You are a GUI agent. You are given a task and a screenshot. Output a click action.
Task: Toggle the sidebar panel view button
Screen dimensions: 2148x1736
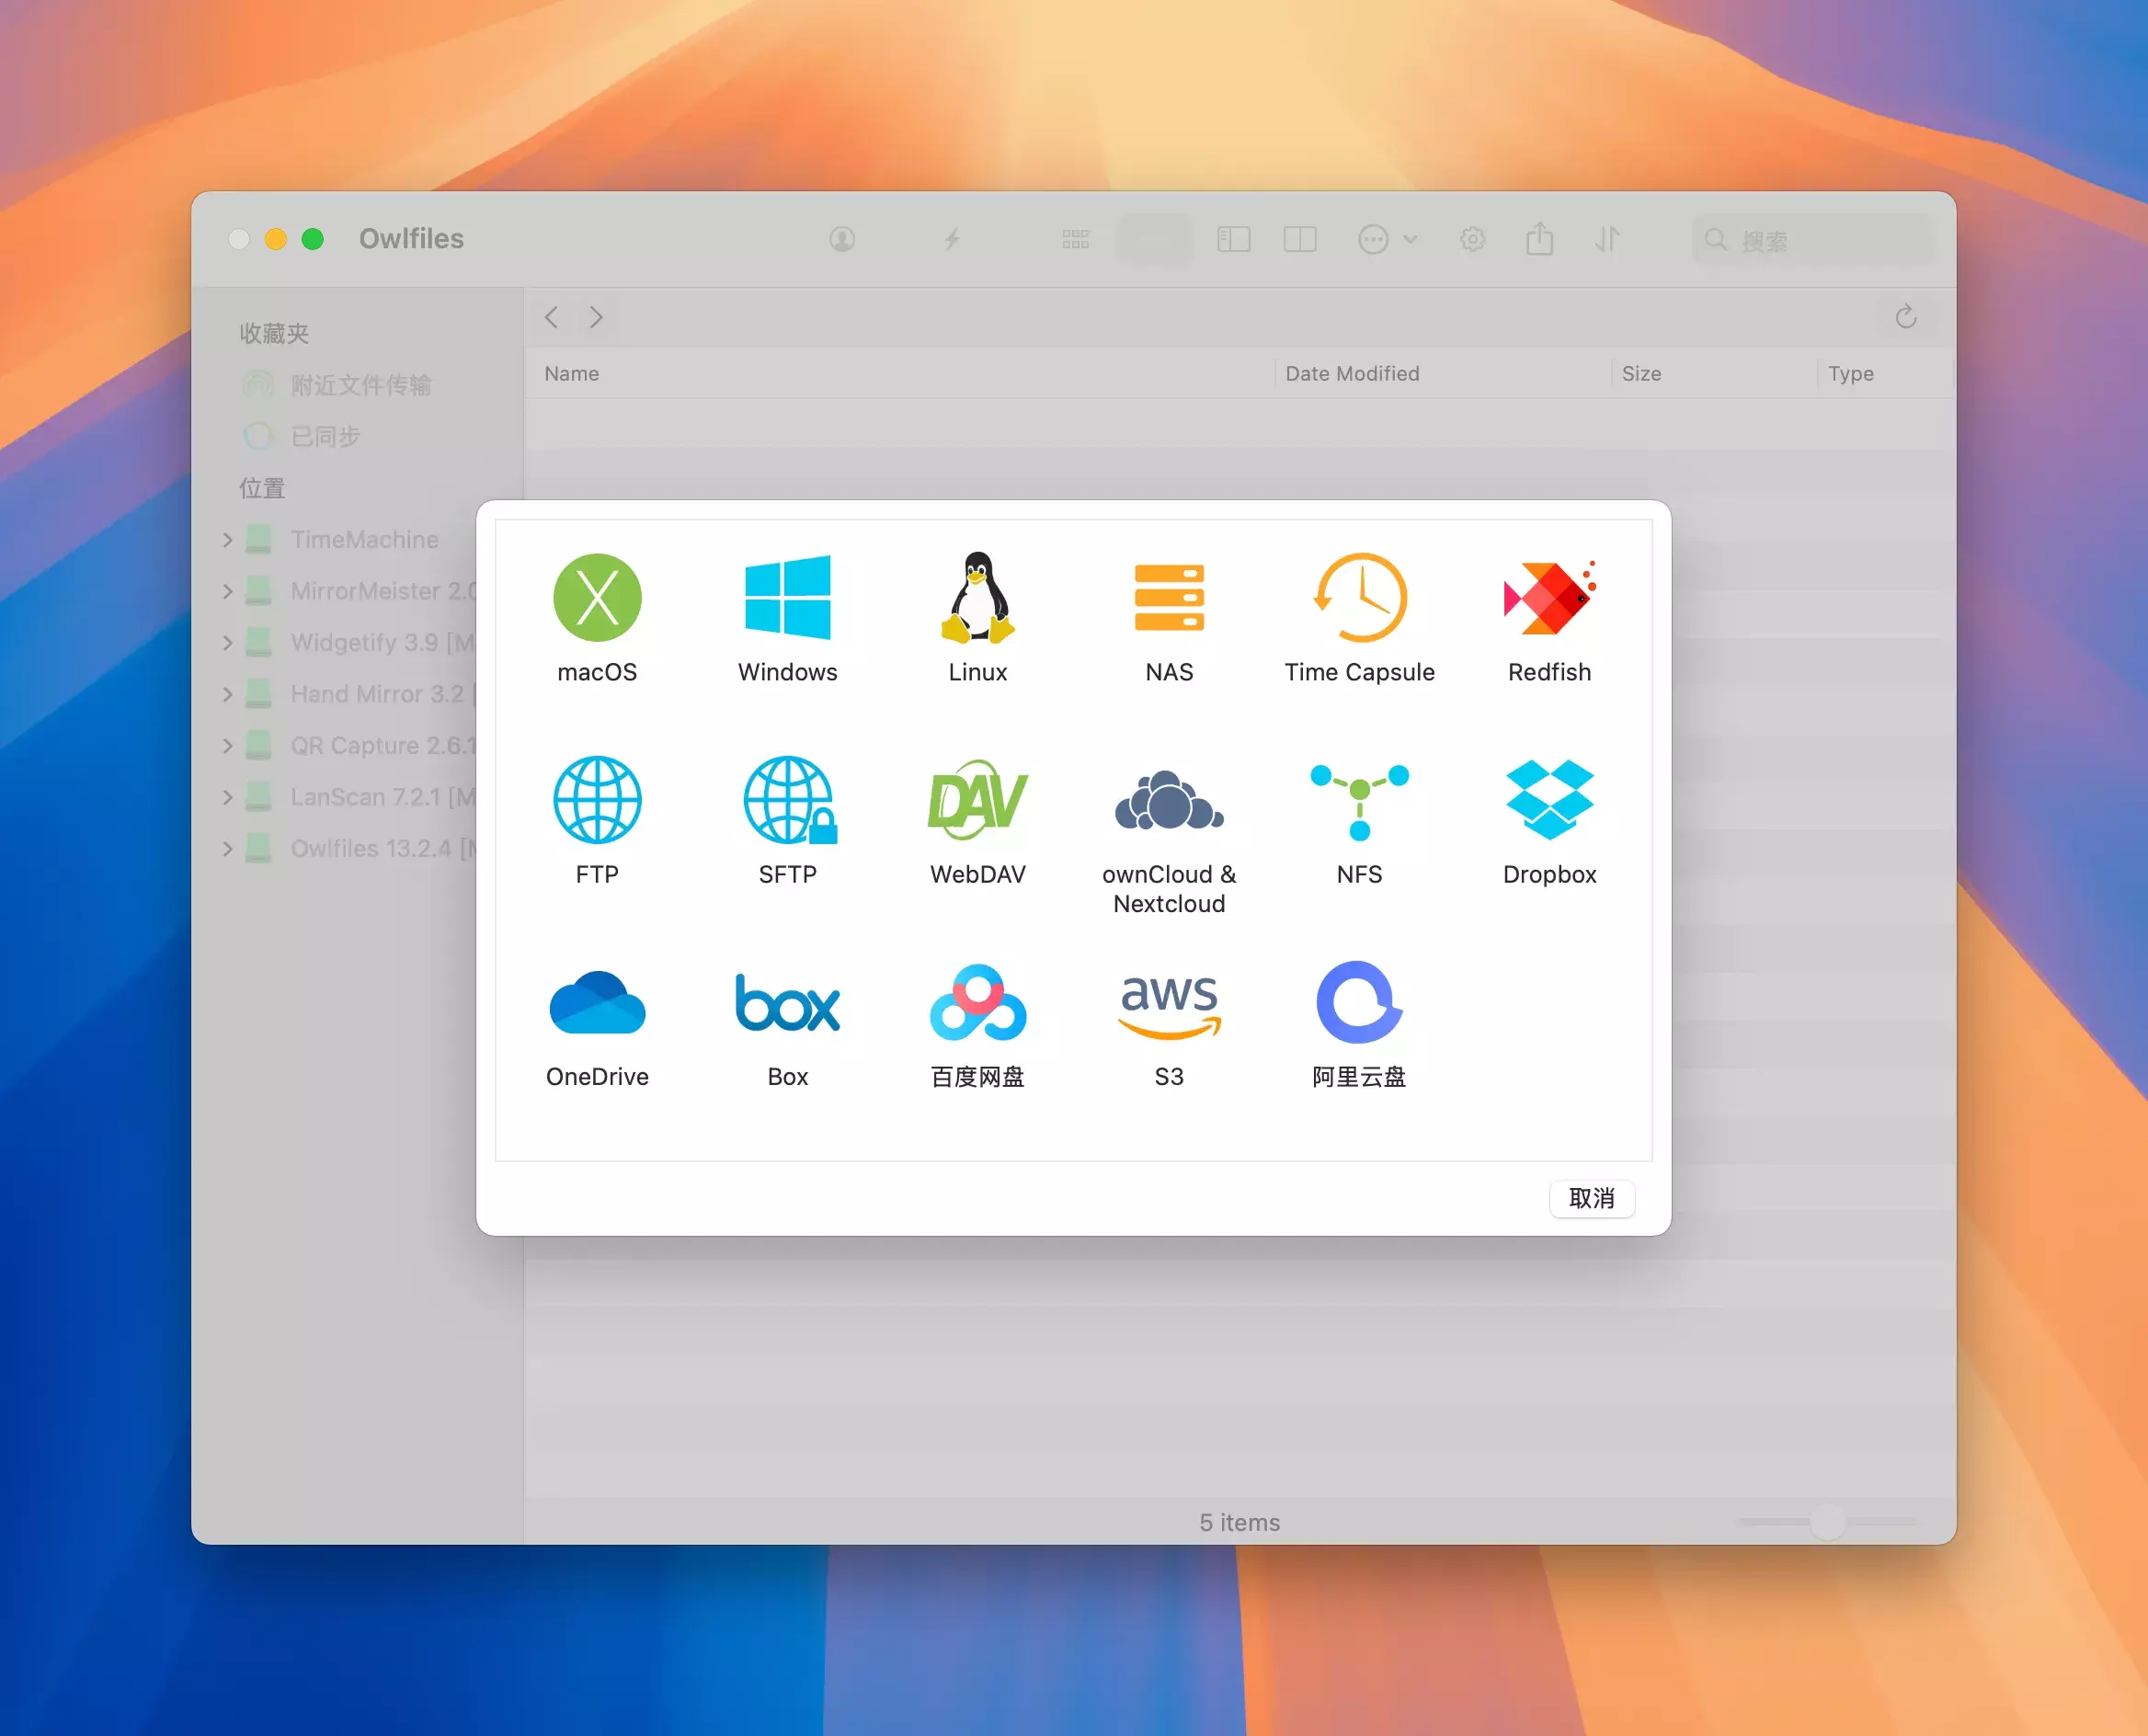click(1233, 239)
